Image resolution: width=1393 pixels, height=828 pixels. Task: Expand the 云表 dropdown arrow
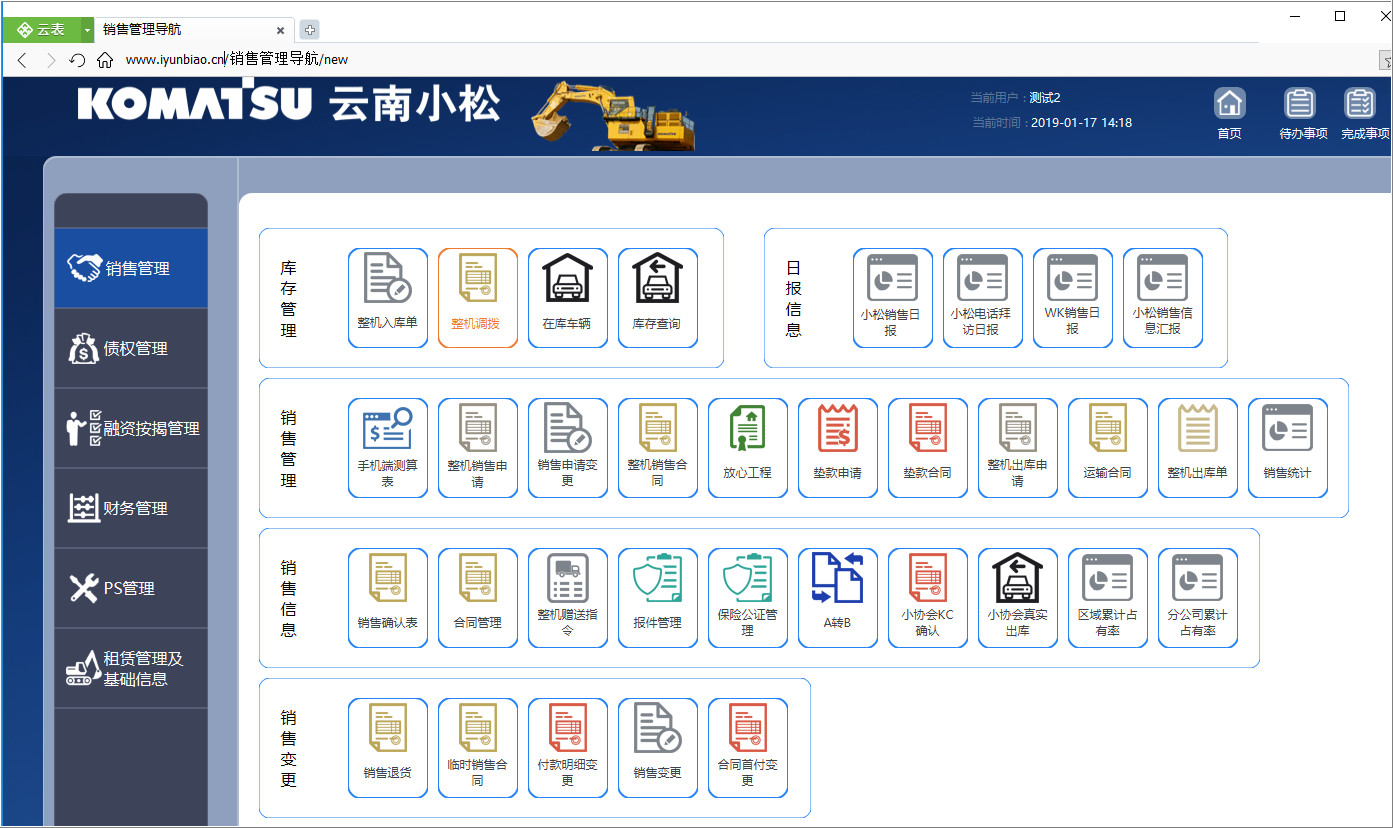[87, 30]
